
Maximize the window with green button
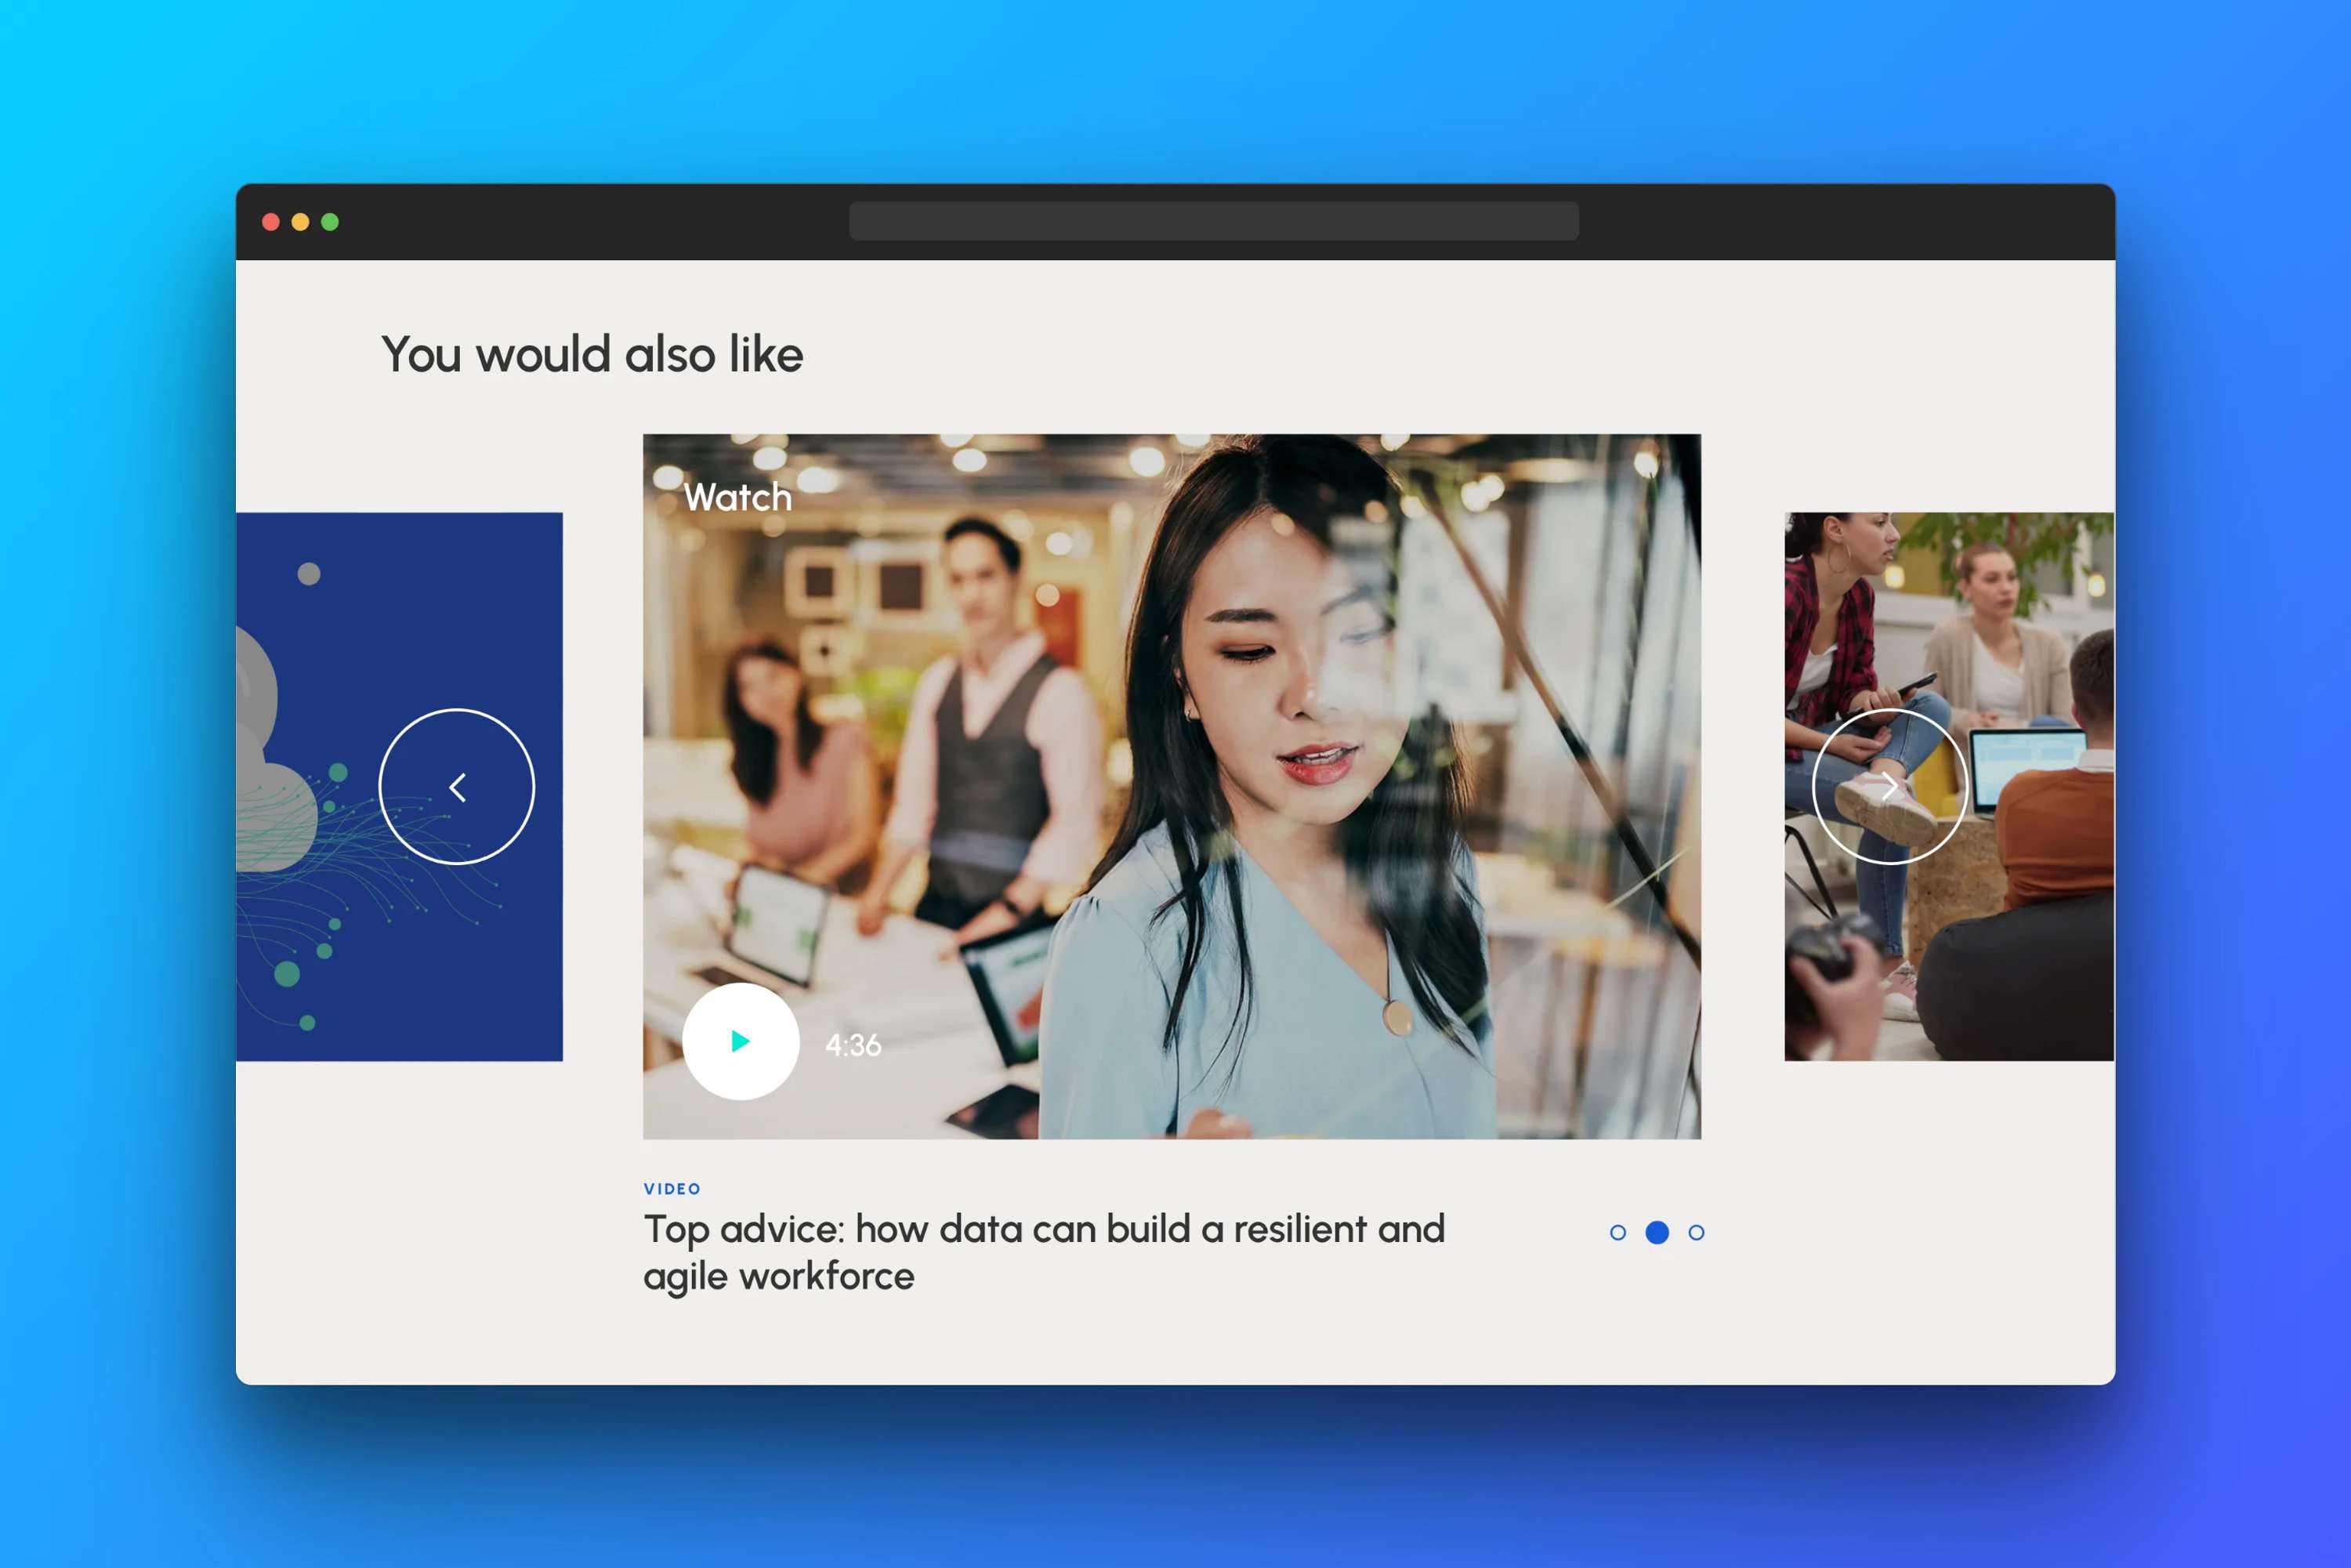pyautogui.click(x=330, y=222)
